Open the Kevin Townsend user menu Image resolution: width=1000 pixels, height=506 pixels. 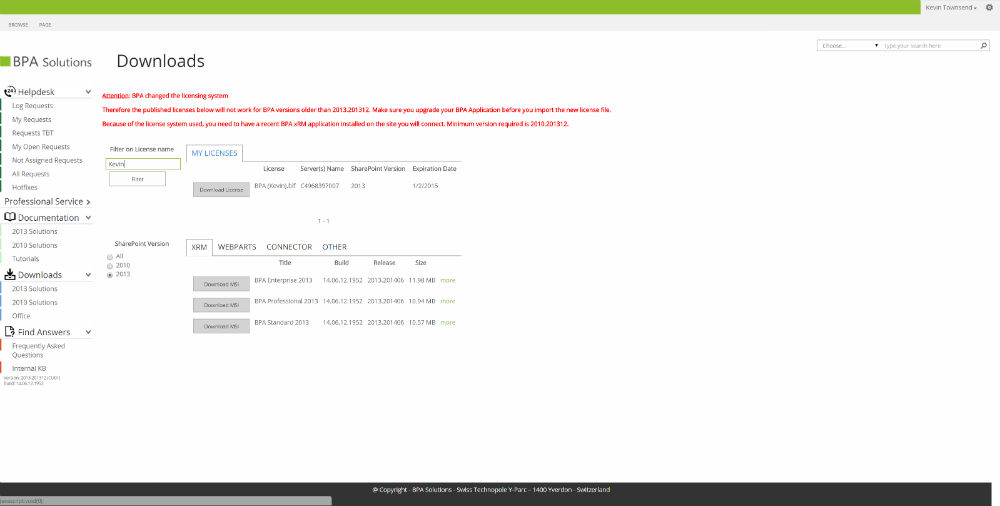(x=951, y=8)
